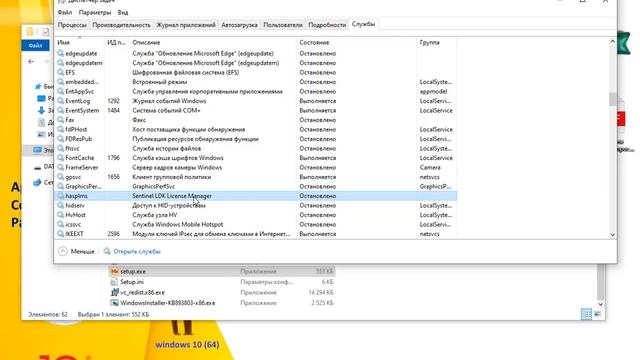Click the EventLog service icon
640x360 pixels.
tap(60, 101)
